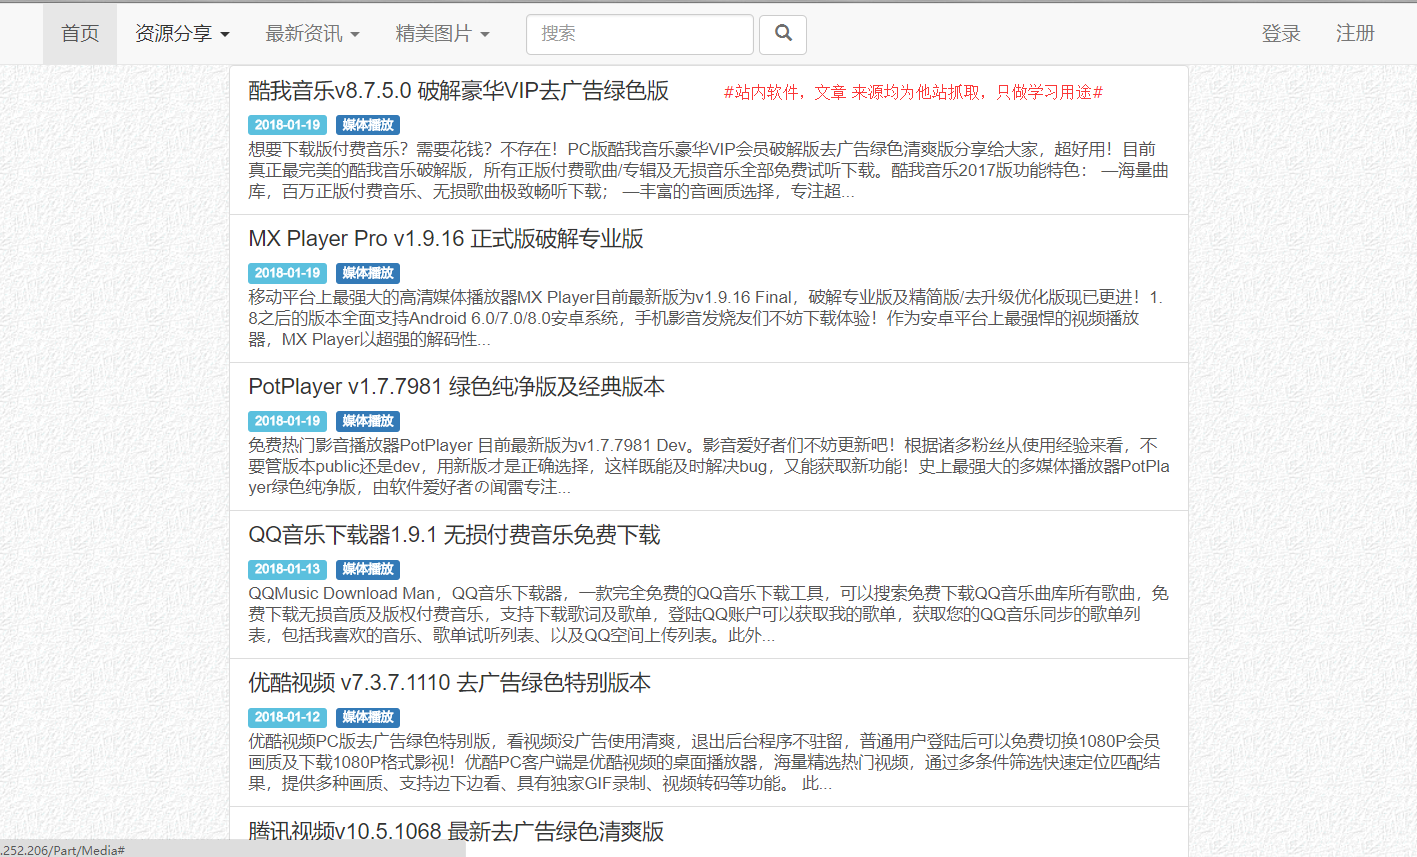Click date badge 2018-01-19 under MX Player

point(287,273)
